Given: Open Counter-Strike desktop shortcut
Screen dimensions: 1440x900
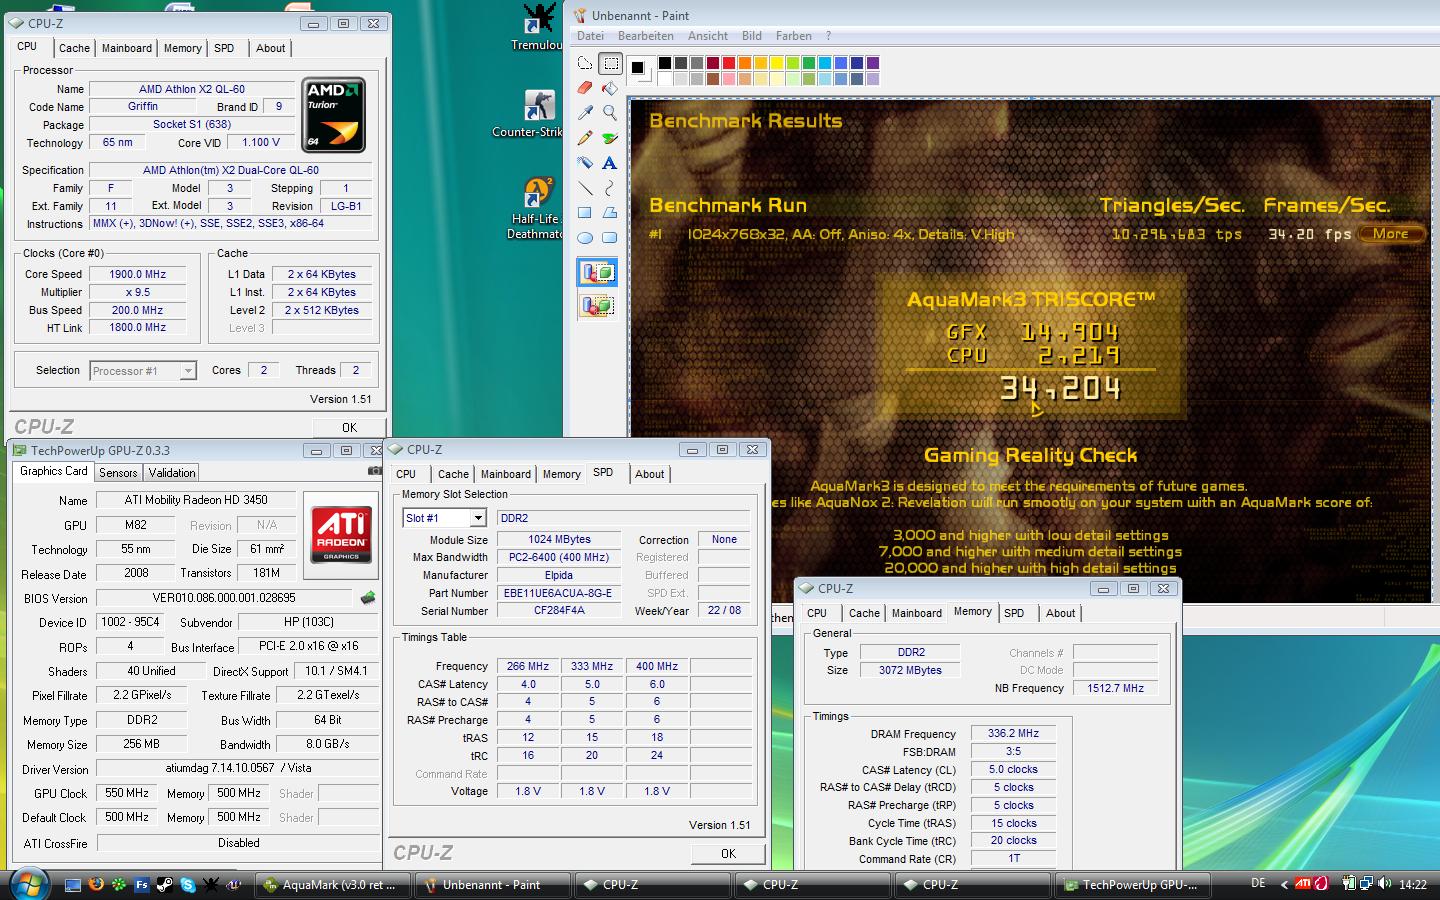Looking at the screenshot, I should (x=539, y=113).
